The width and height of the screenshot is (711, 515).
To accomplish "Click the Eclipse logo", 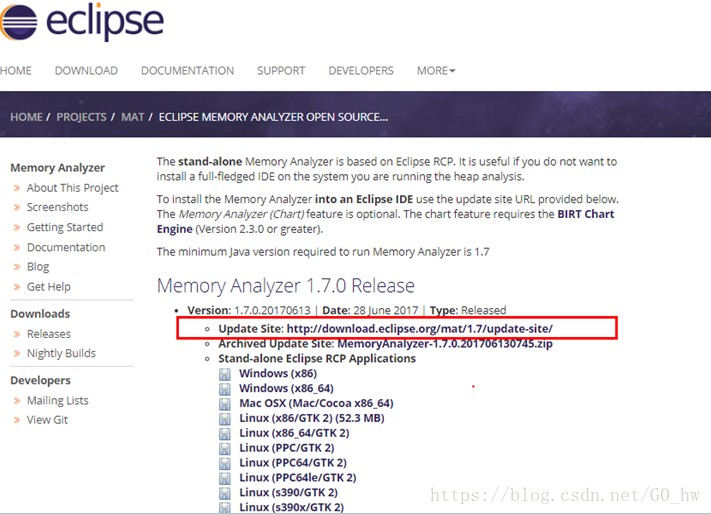I will (82, 22).
